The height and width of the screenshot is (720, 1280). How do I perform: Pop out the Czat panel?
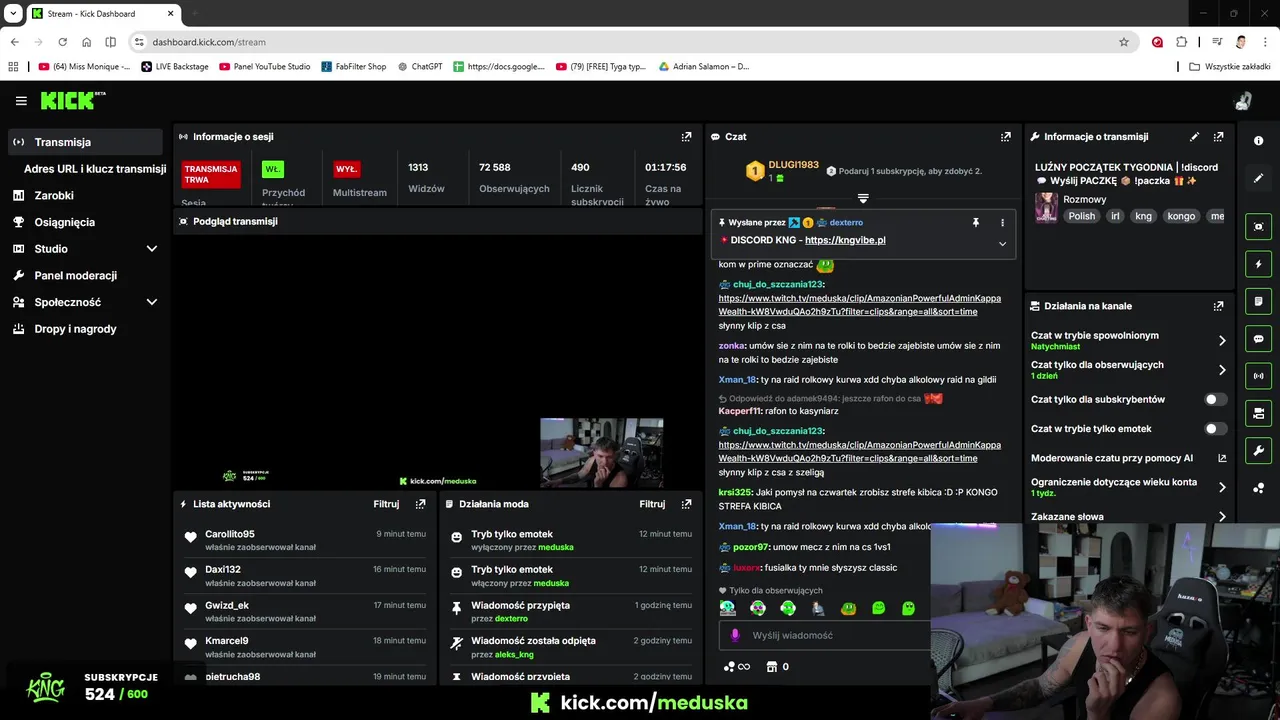pyautogui.click(x=1005, y=137)
